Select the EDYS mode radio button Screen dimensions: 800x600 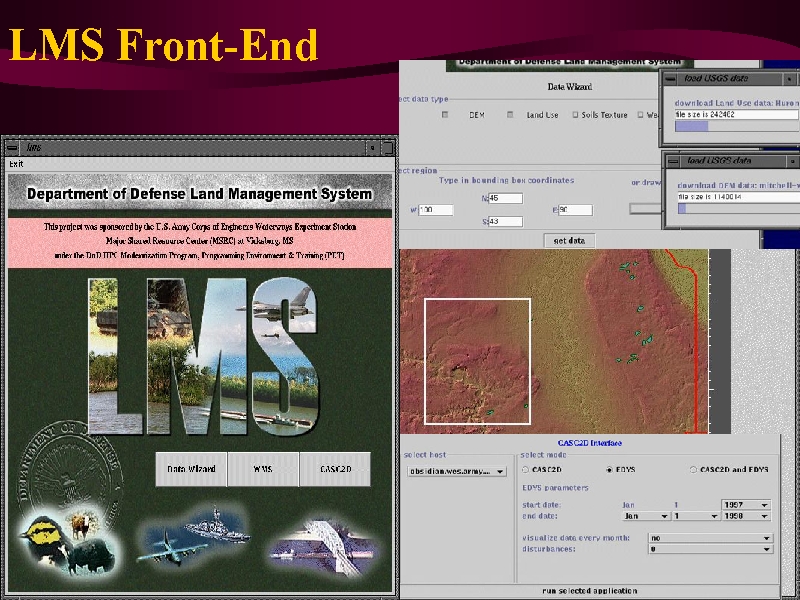tap(609, 469)
